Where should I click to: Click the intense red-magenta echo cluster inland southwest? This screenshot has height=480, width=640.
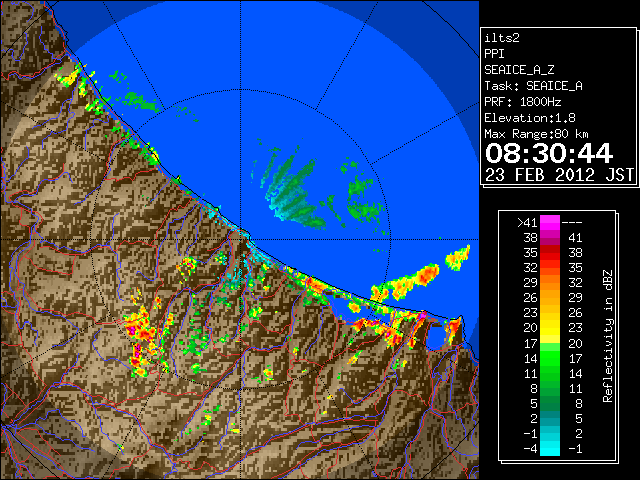(x=141, y=327)
